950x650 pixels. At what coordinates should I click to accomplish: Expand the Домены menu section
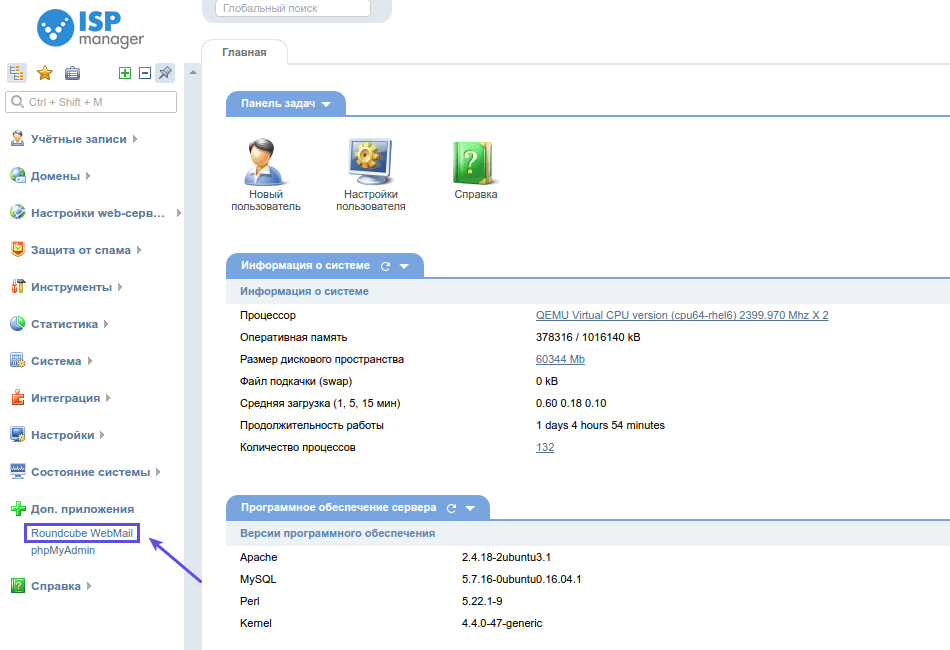[x=88, y=176]
